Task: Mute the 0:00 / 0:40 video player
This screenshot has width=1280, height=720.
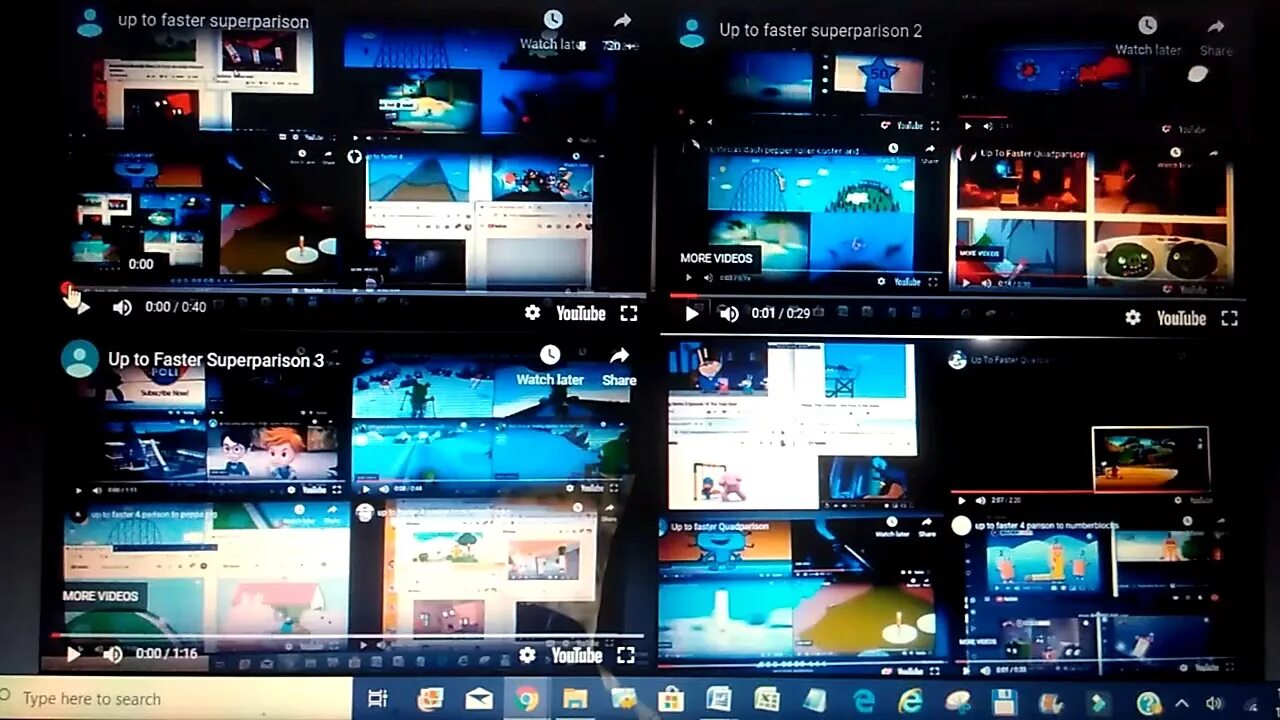Action: (x=122, y=307)
